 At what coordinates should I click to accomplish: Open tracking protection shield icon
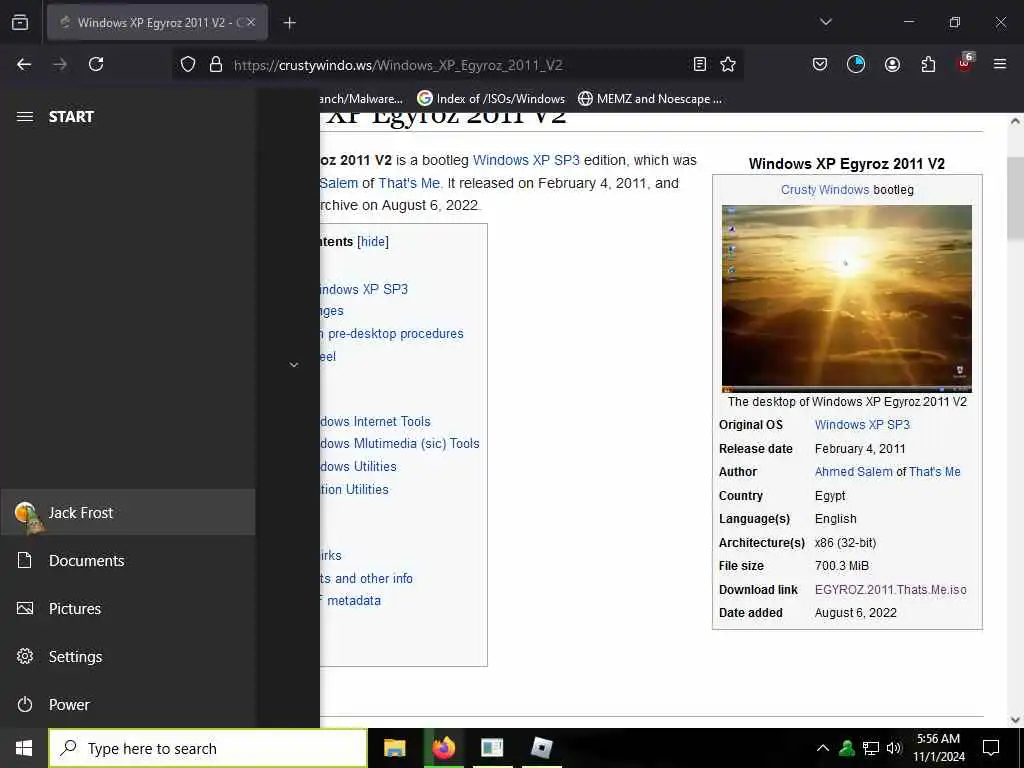(188, 64)
